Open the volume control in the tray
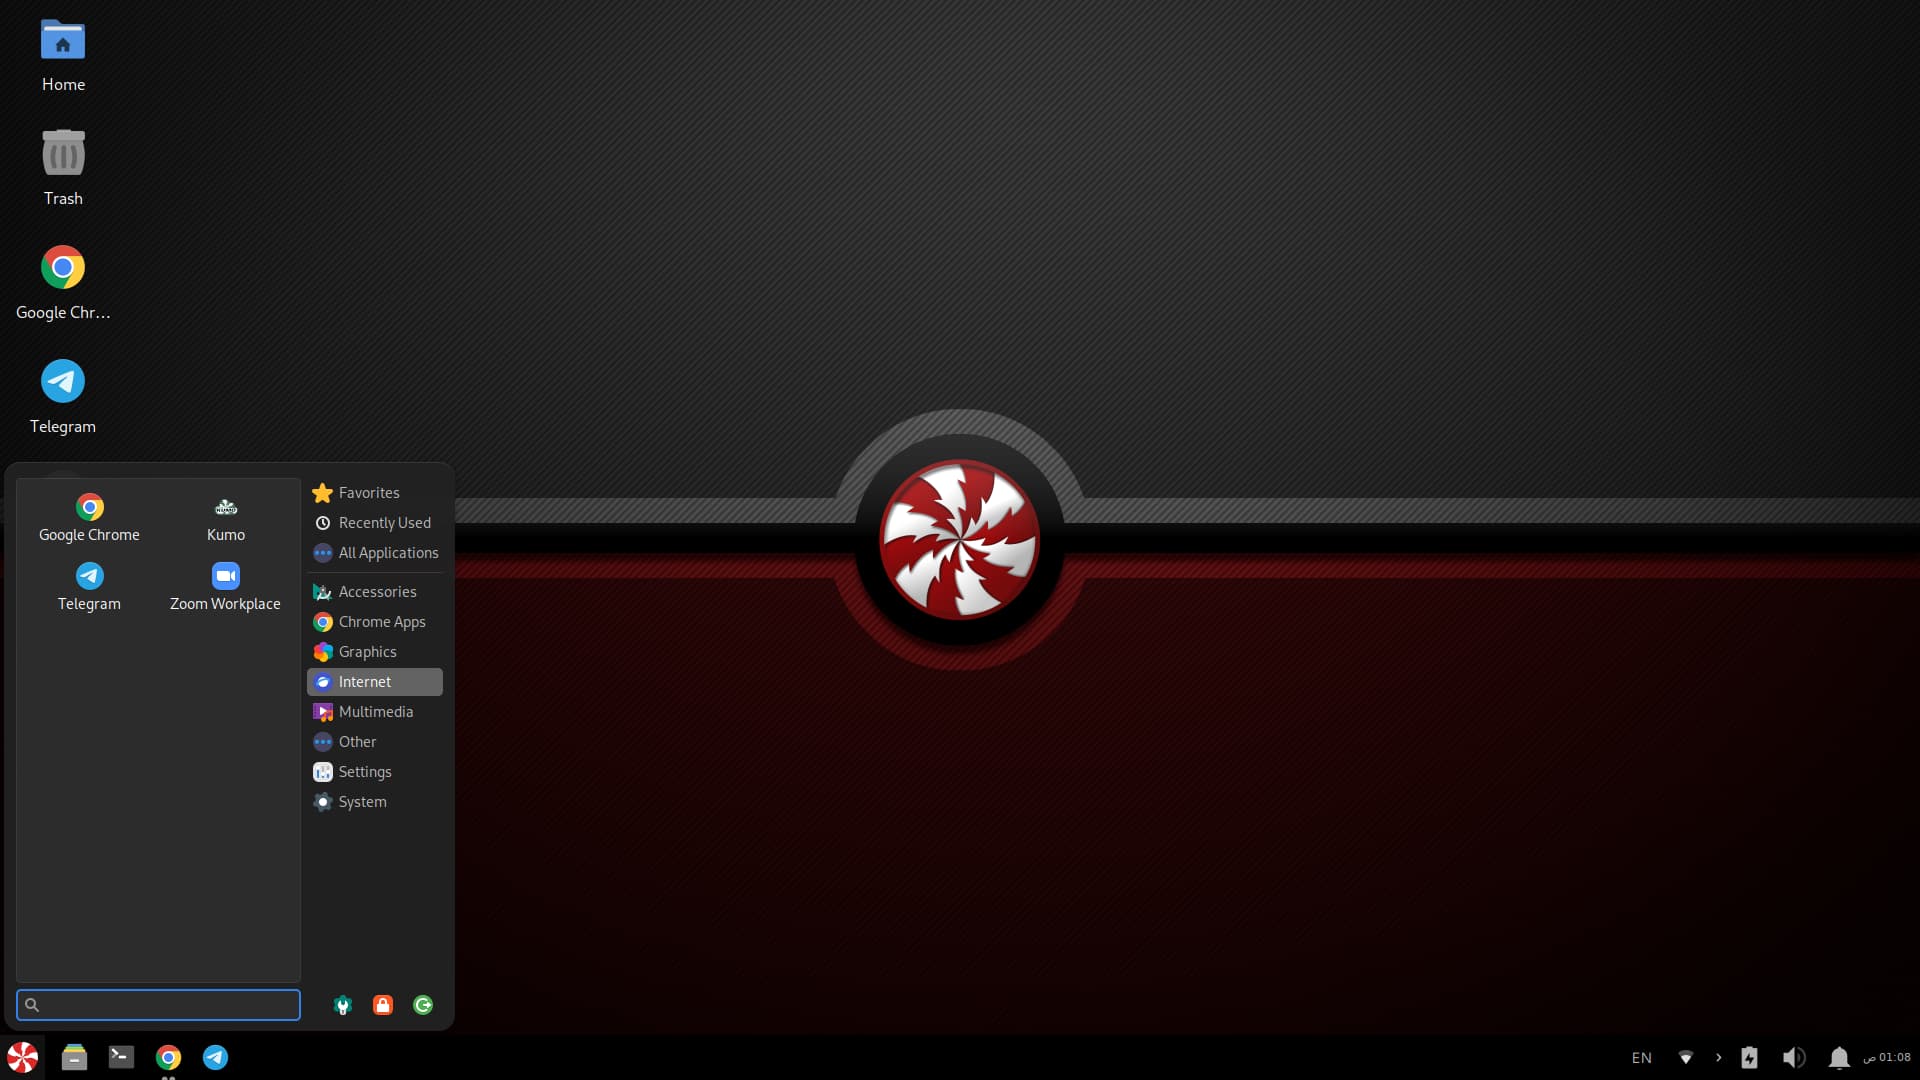The height and width of the screenshot is (1080, 1920). pos(1793,1057)
